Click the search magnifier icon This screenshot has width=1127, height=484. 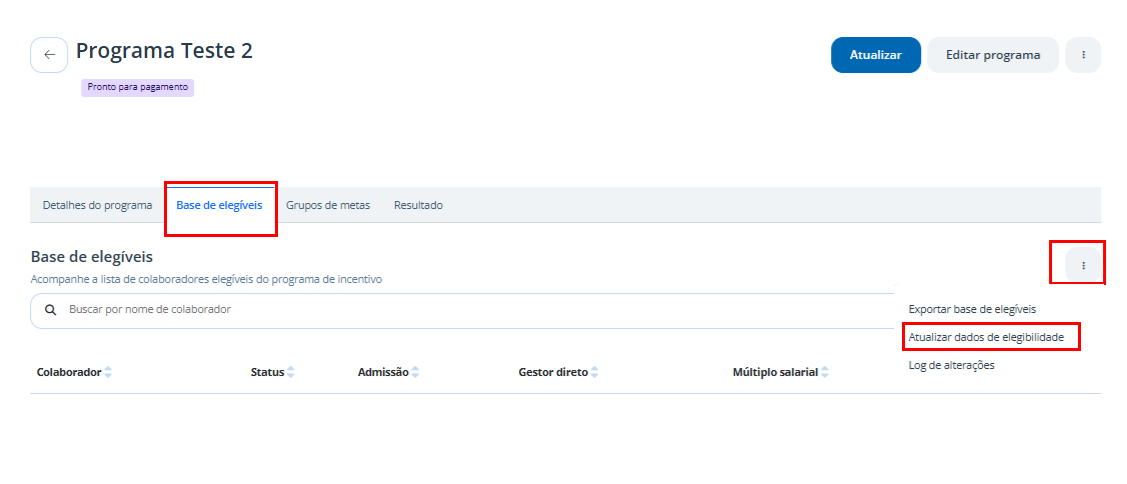click(x=50, y=310)
